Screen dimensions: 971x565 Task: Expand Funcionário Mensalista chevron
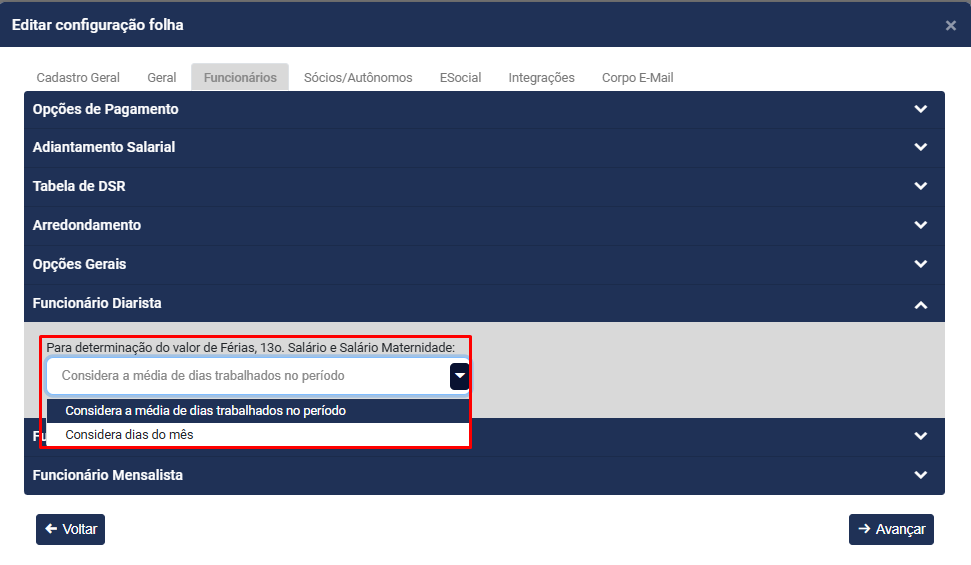pyautogui.click(x=921, y=475)
